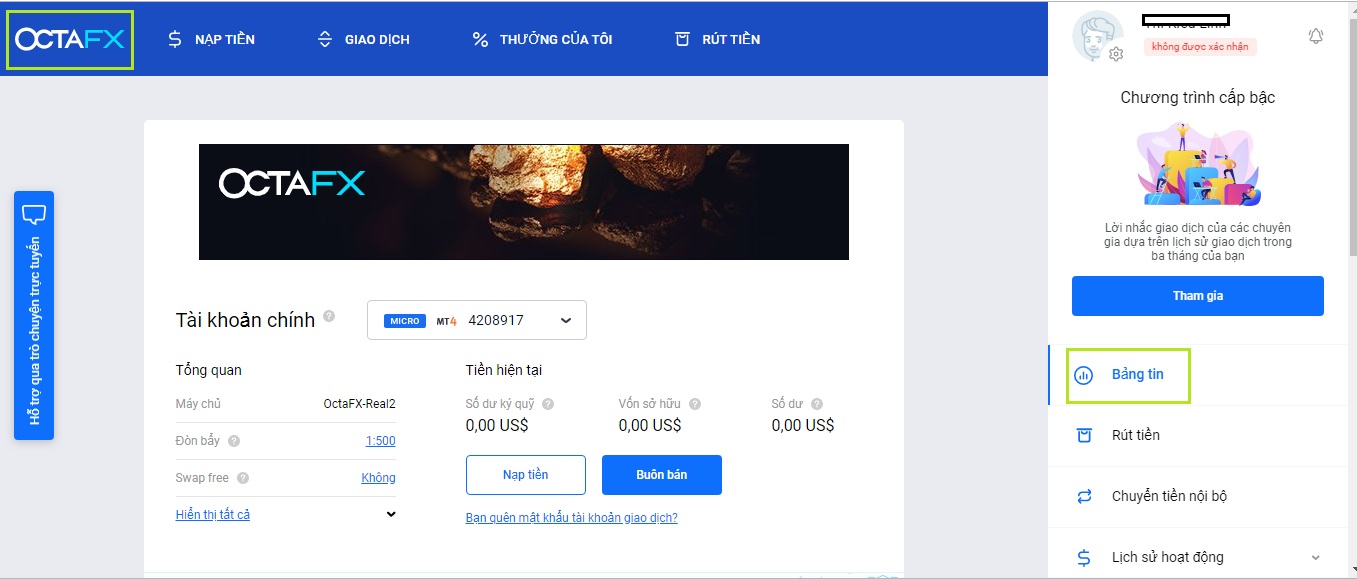Click the user avatar picture
Image resolution: width=1357 pixels, height=579 pixels.
1097,37
